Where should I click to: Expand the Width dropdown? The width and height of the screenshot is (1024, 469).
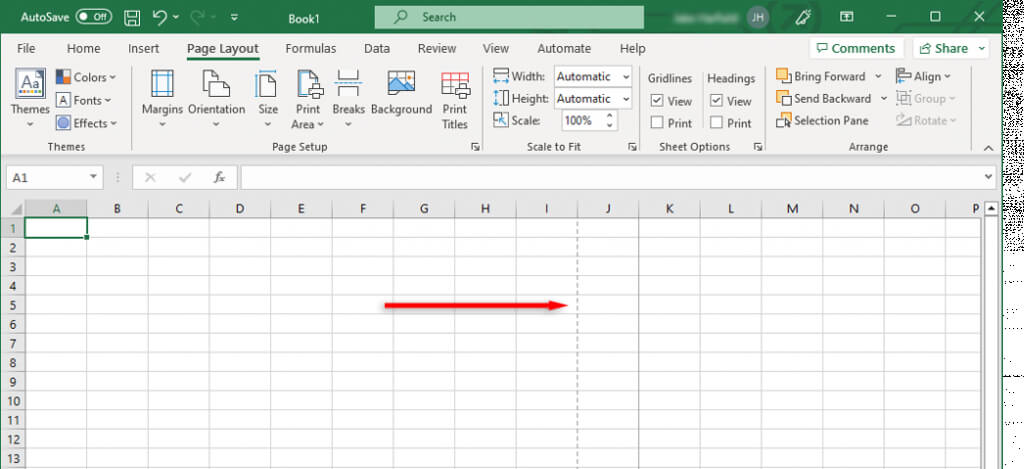[624, 76]
